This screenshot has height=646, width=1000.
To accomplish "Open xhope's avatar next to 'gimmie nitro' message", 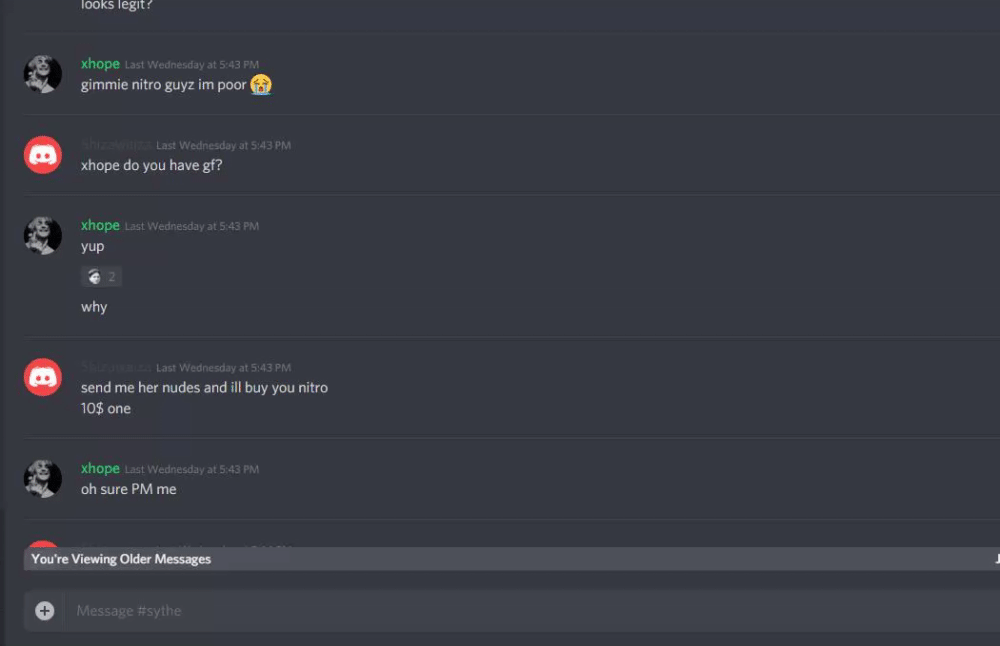I will coord(43,74).
